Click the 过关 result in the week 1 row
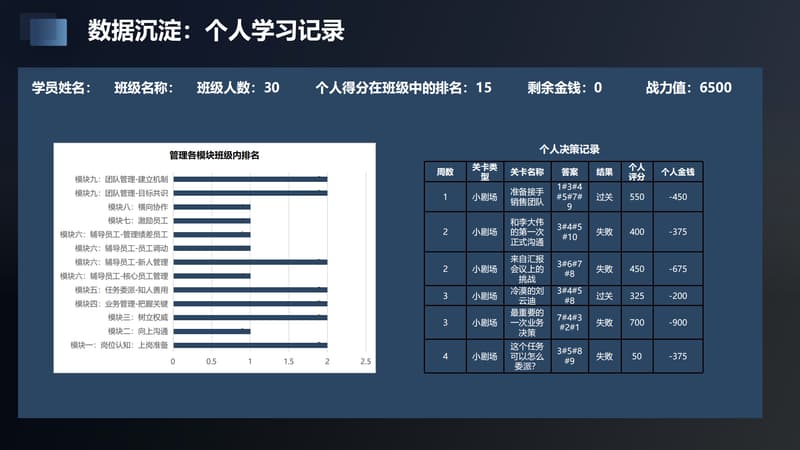 (x=604, y=197)
